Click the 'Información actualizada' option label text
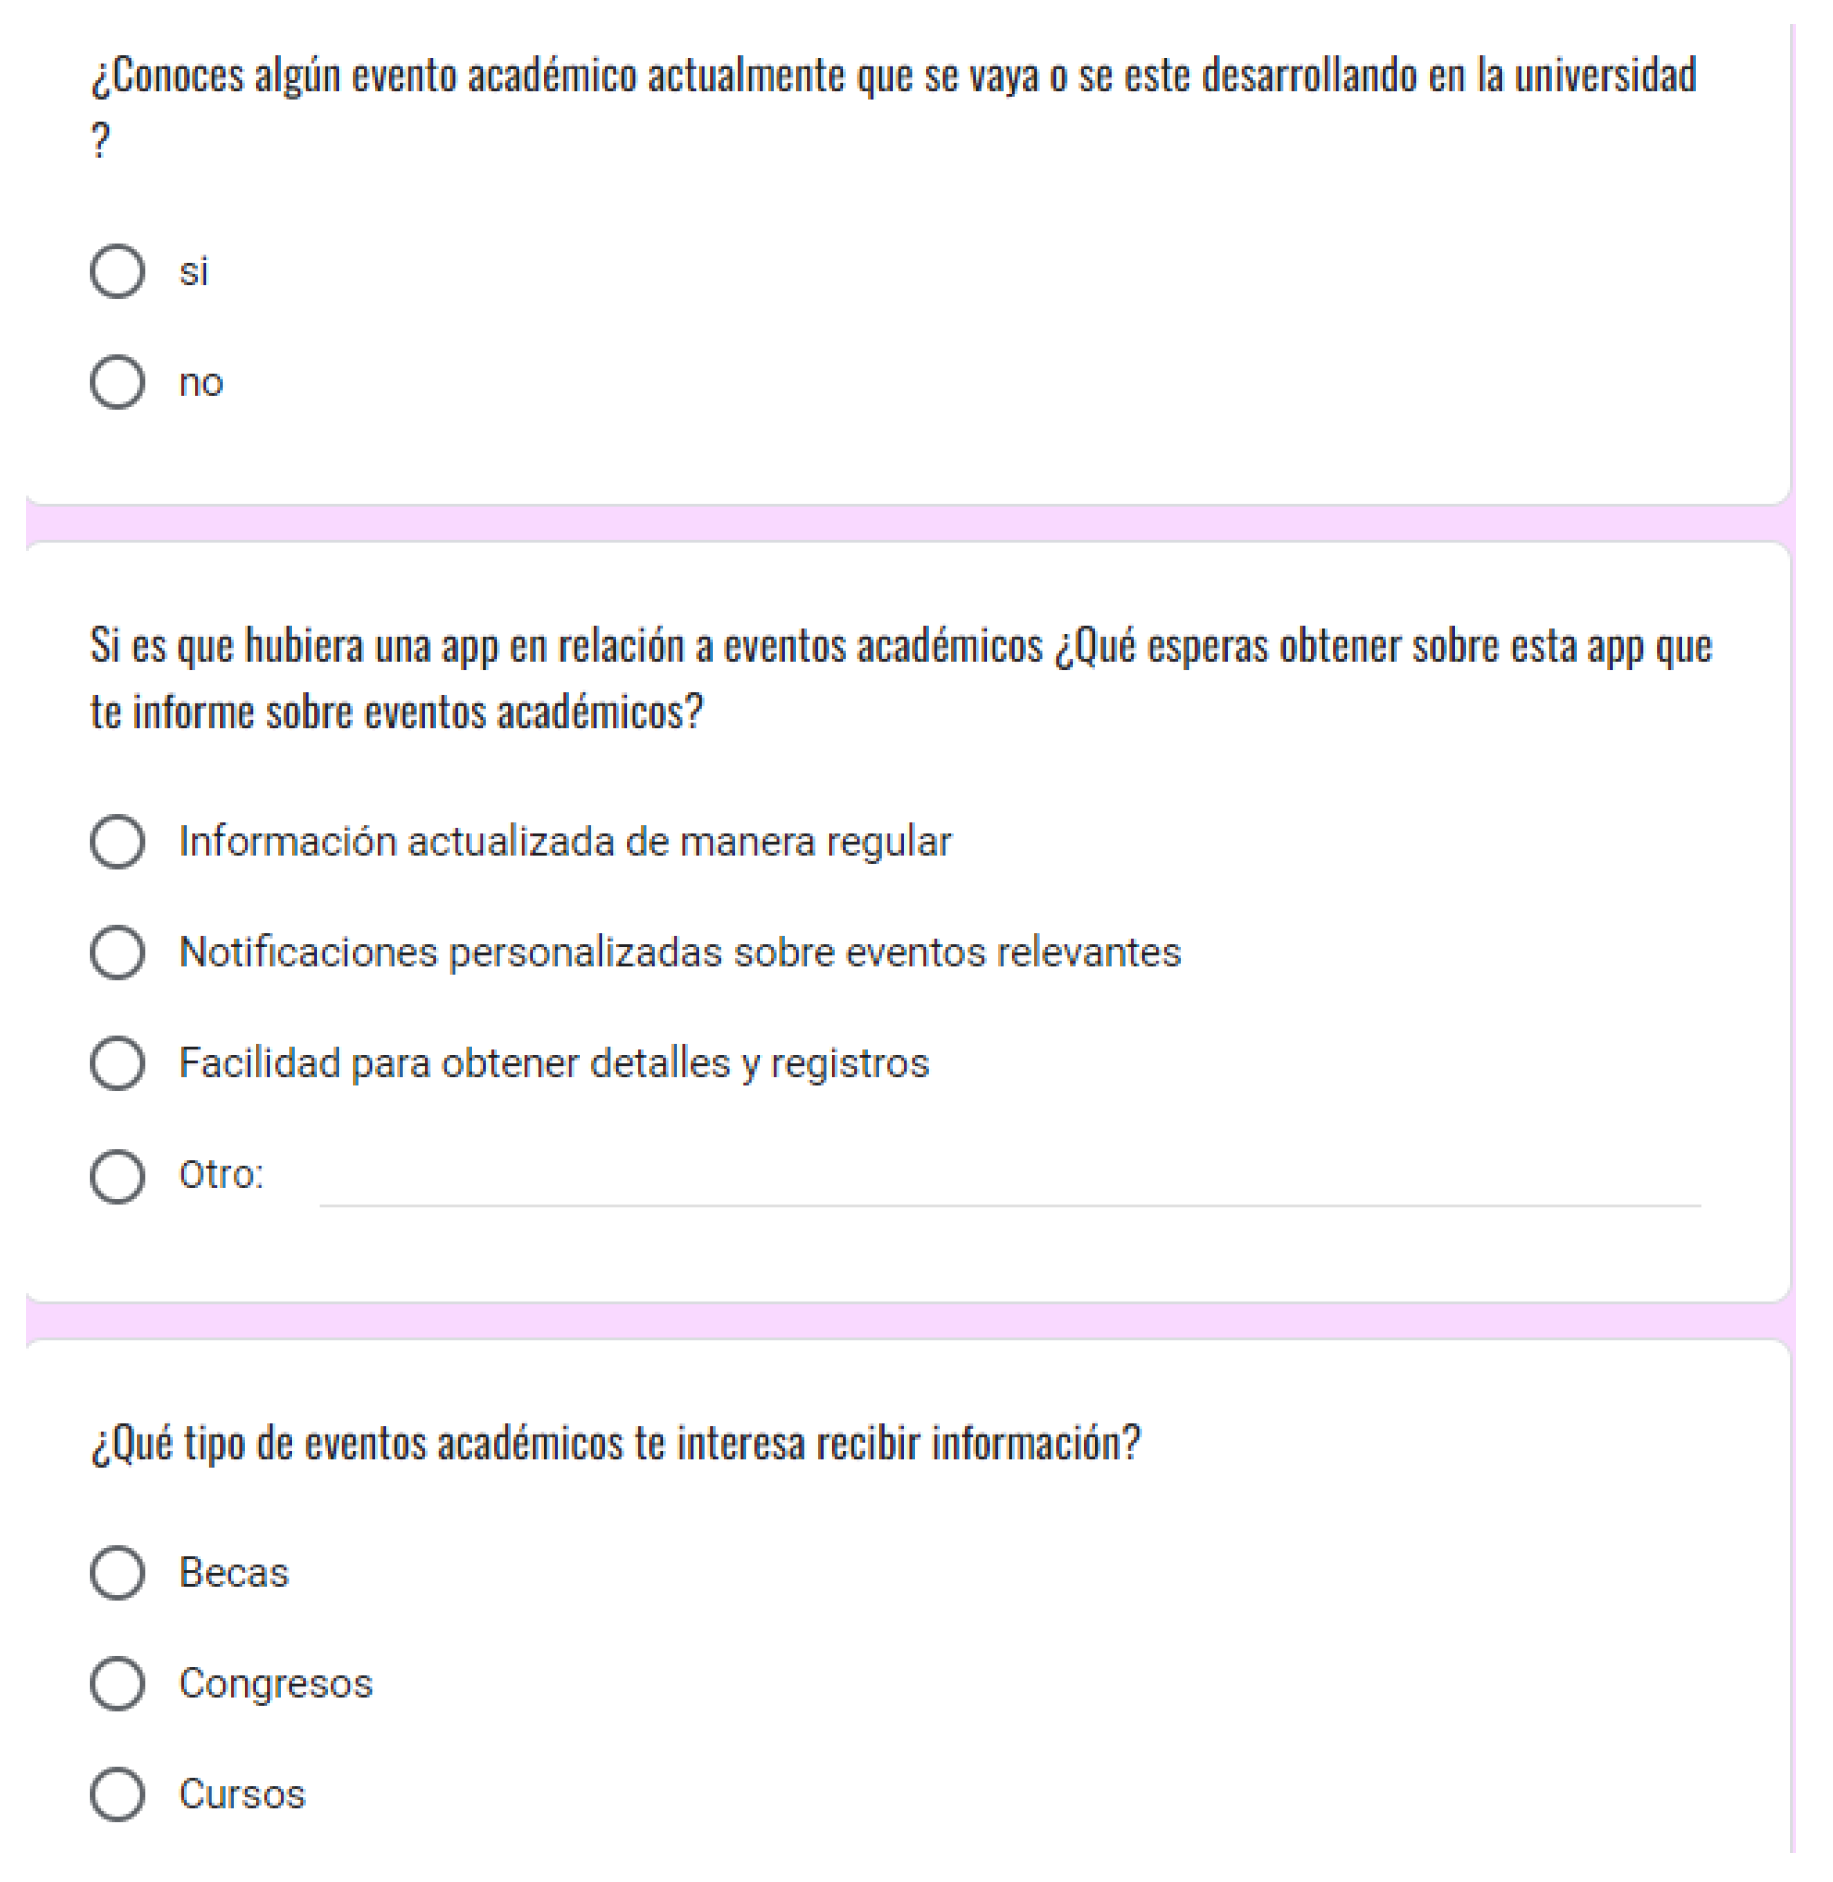 point(564,841)
